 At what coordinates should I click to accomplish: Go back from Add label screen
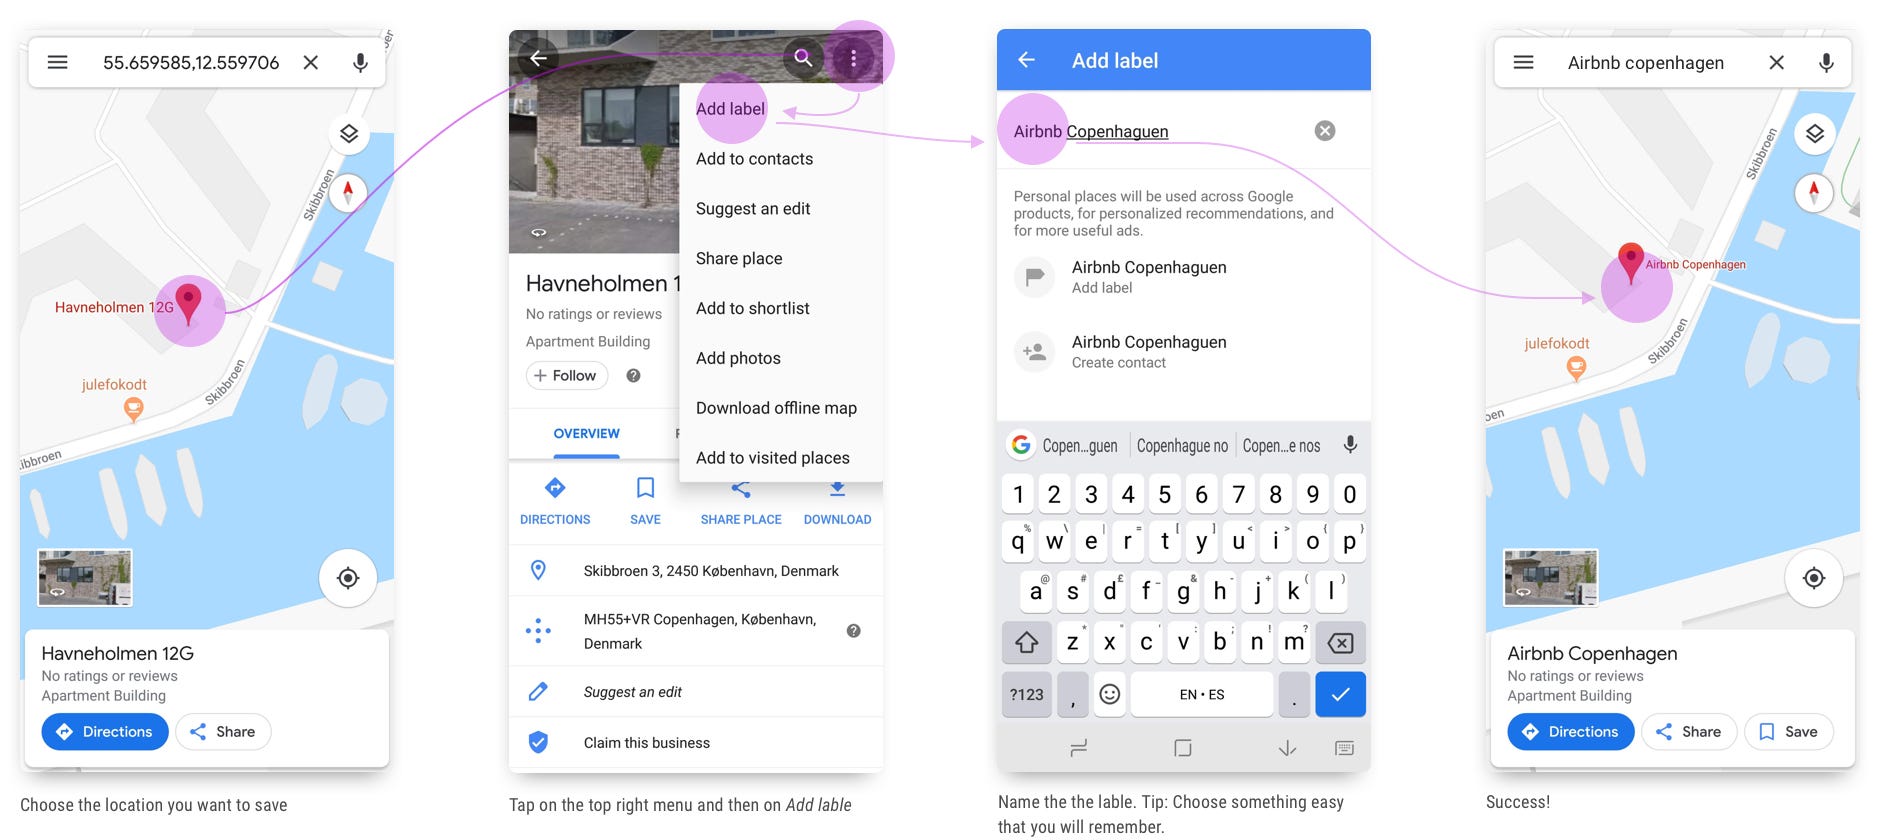pyautogui.click(x=1026, y=60)
